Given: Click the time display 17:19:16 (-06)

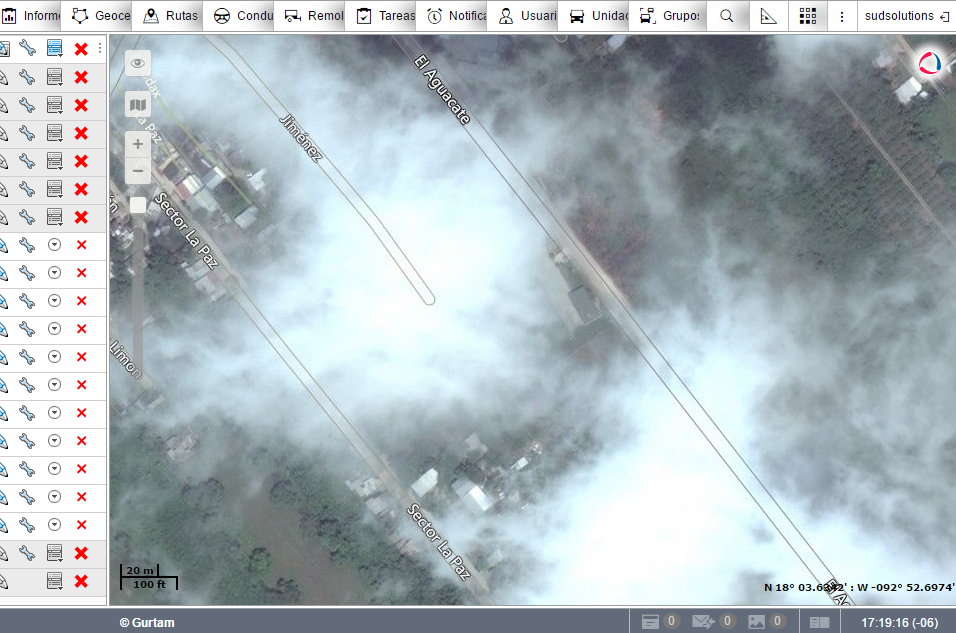Looking at the screenshot, I should point(899,622).
